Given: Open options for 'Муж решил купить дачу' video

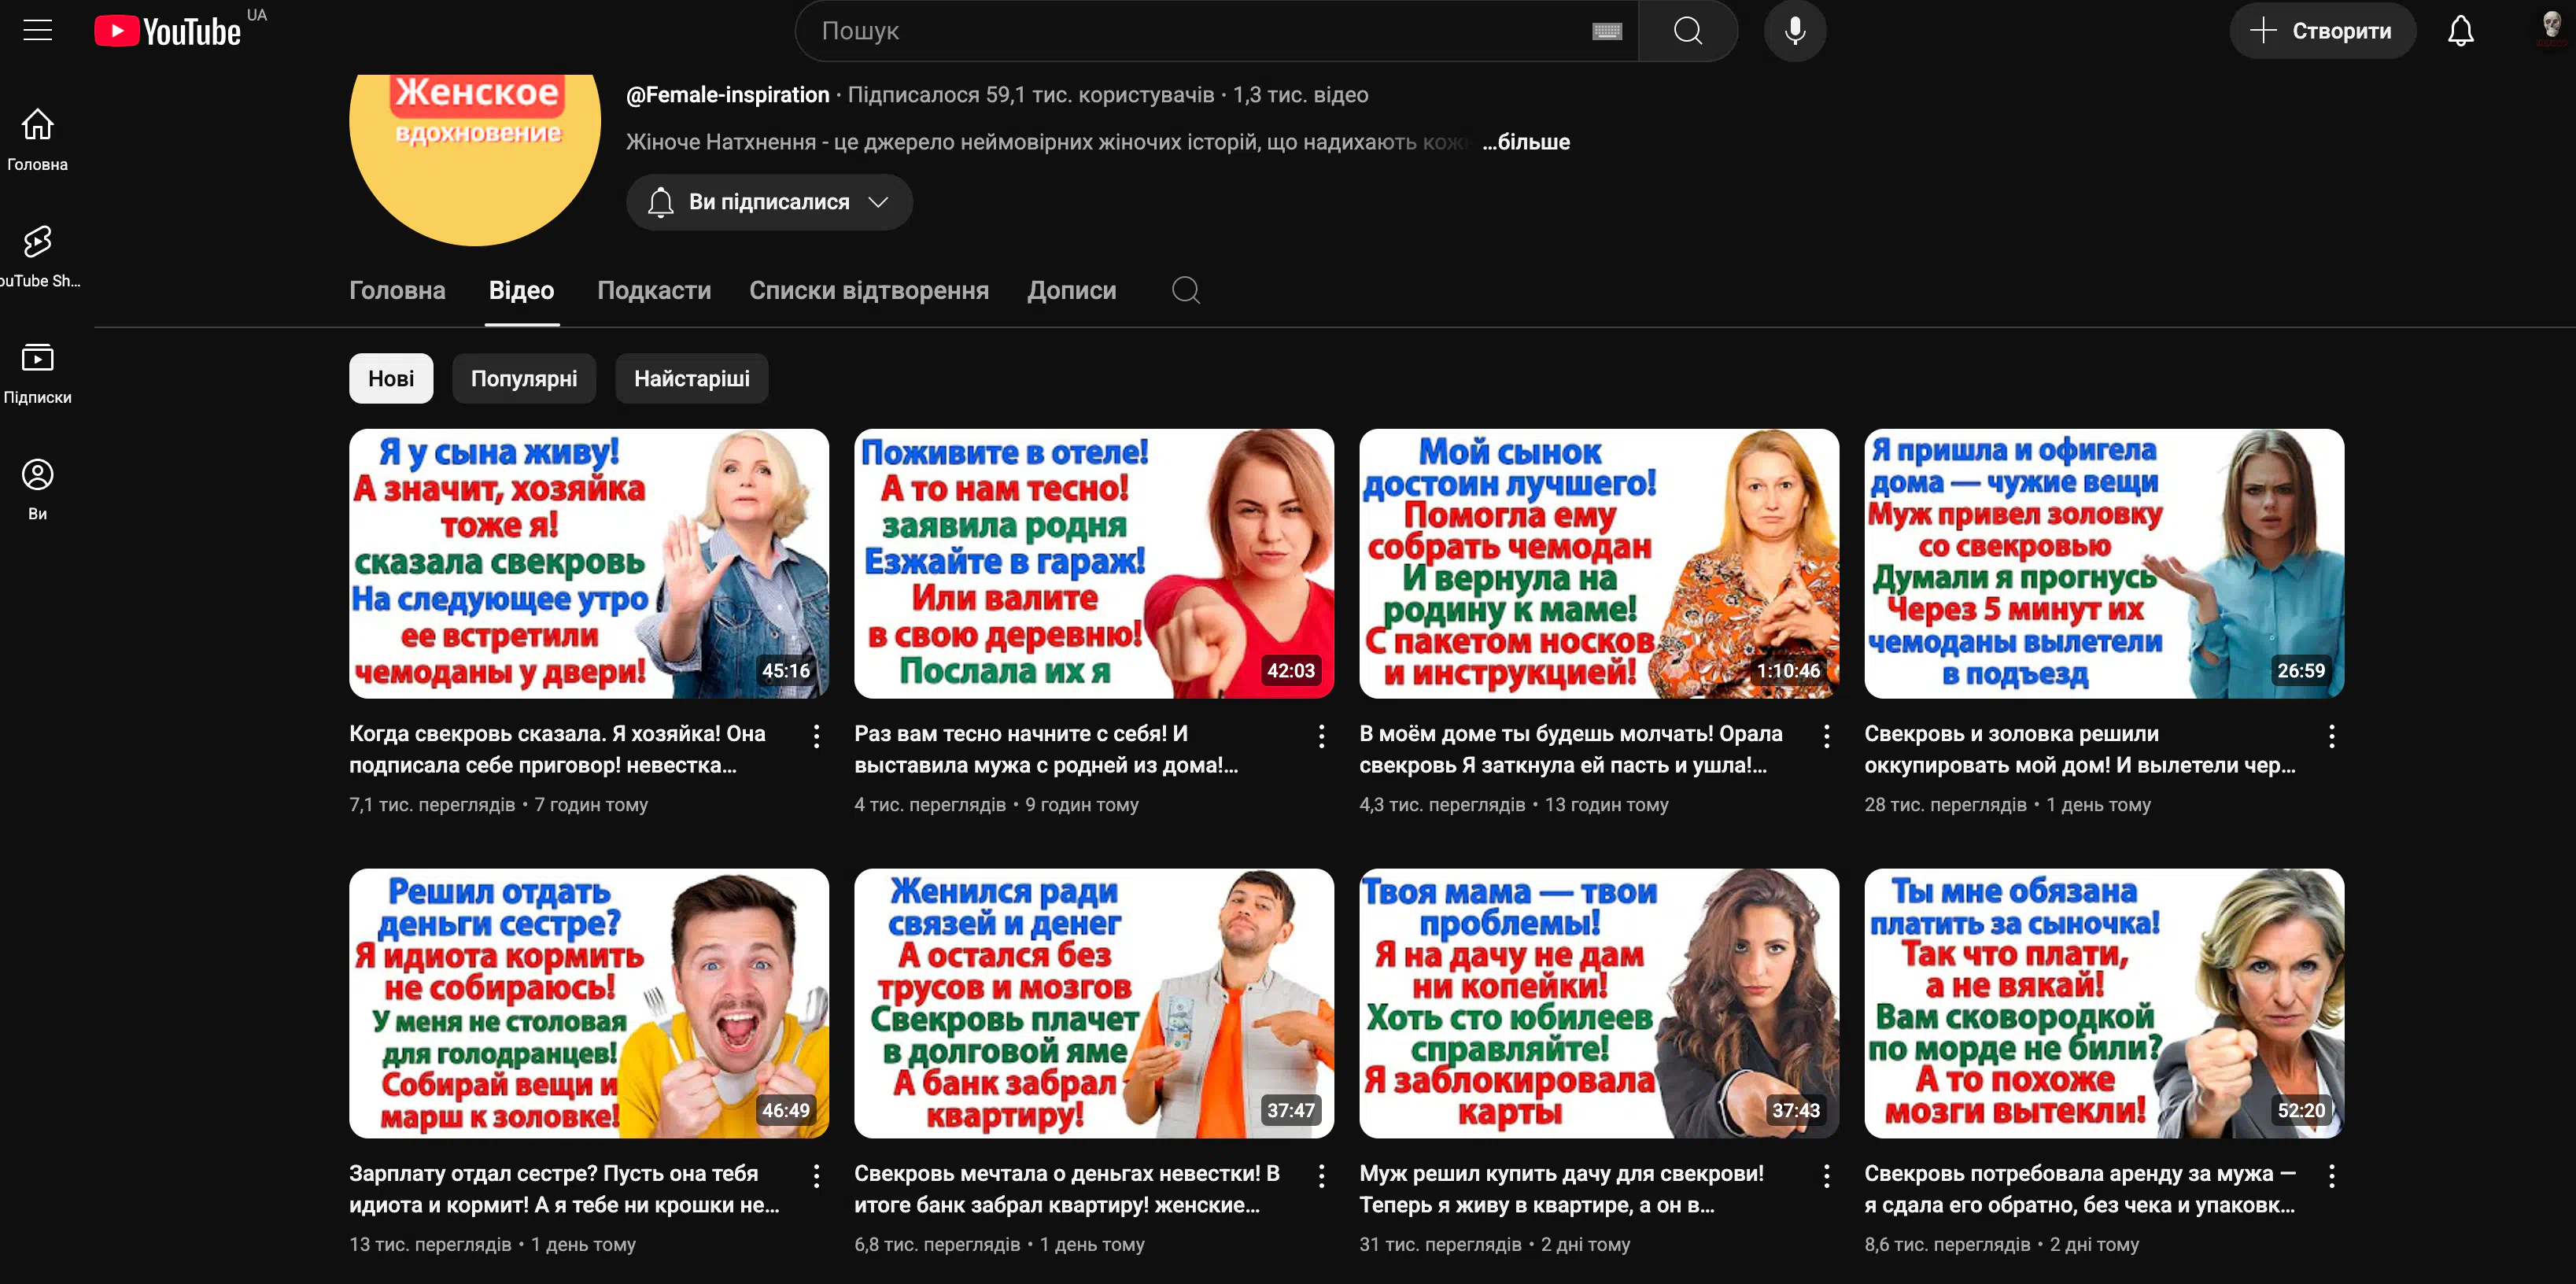Looking at the screenshot, I should [1826, 1176].
